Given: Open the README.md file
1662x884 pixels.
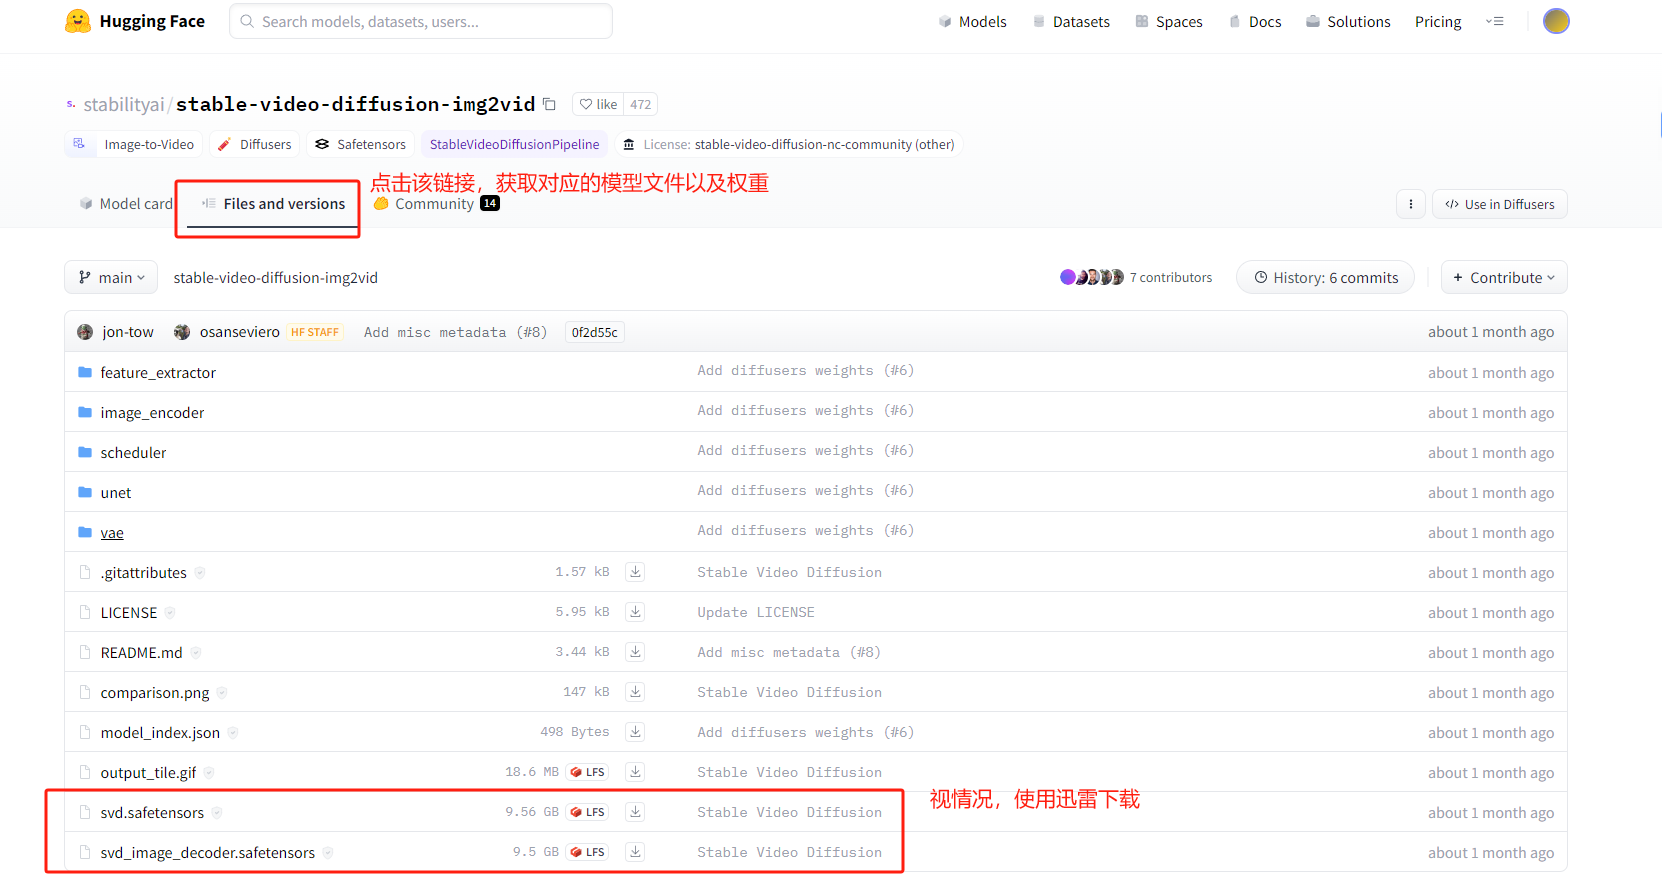Looking at the screenshot, I should tap(141, 652).
